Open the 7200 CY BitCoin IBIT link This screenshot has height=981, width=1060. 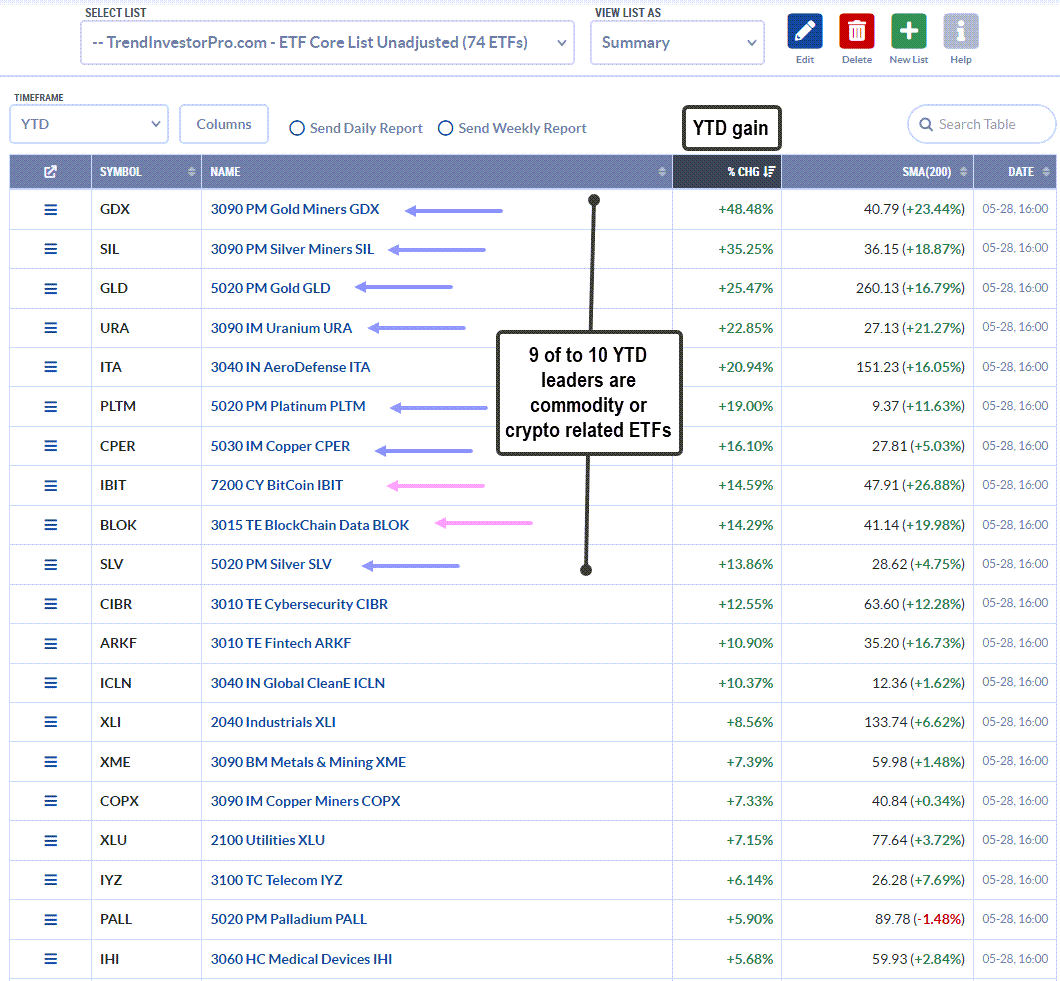point(276,485)
